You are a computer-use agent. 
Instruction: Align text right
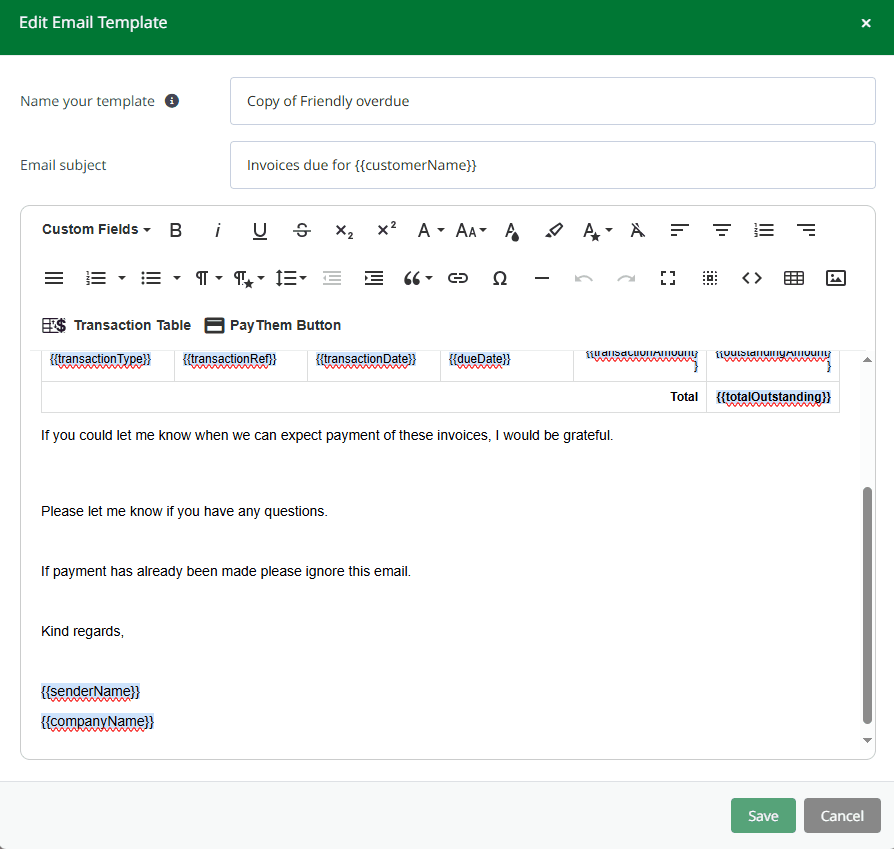tap(806, 230)
